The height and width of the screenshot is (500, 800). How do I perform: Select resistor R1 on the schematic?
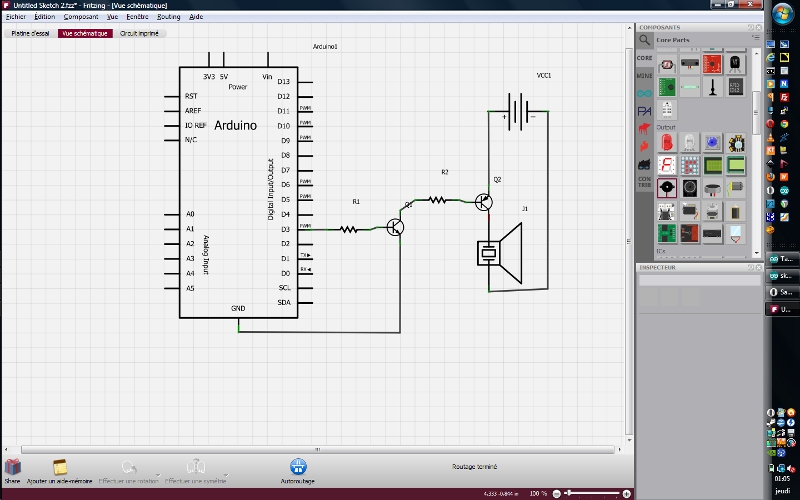point(348,230)
